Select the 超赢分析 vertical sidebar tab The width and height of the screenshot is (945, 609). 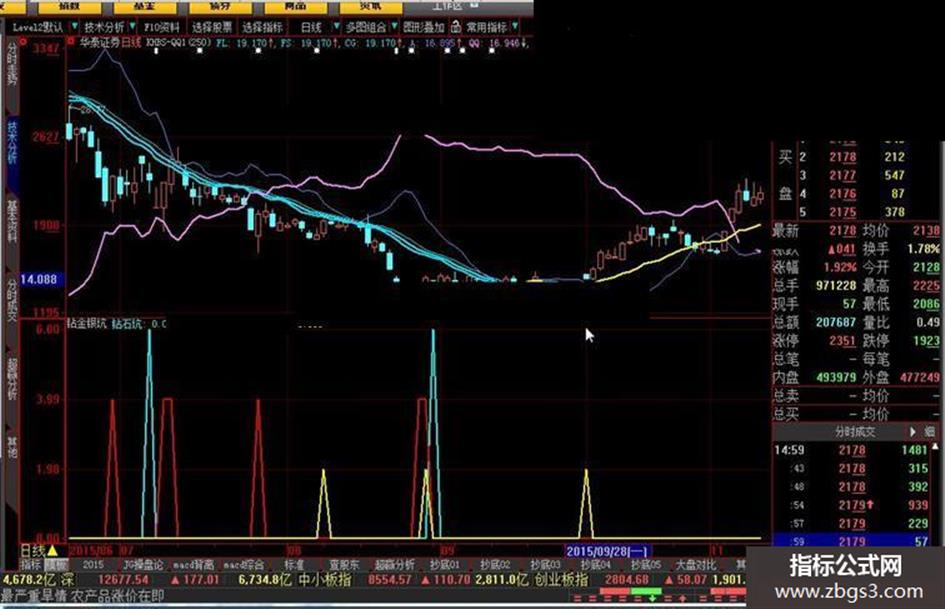[12, 378]
